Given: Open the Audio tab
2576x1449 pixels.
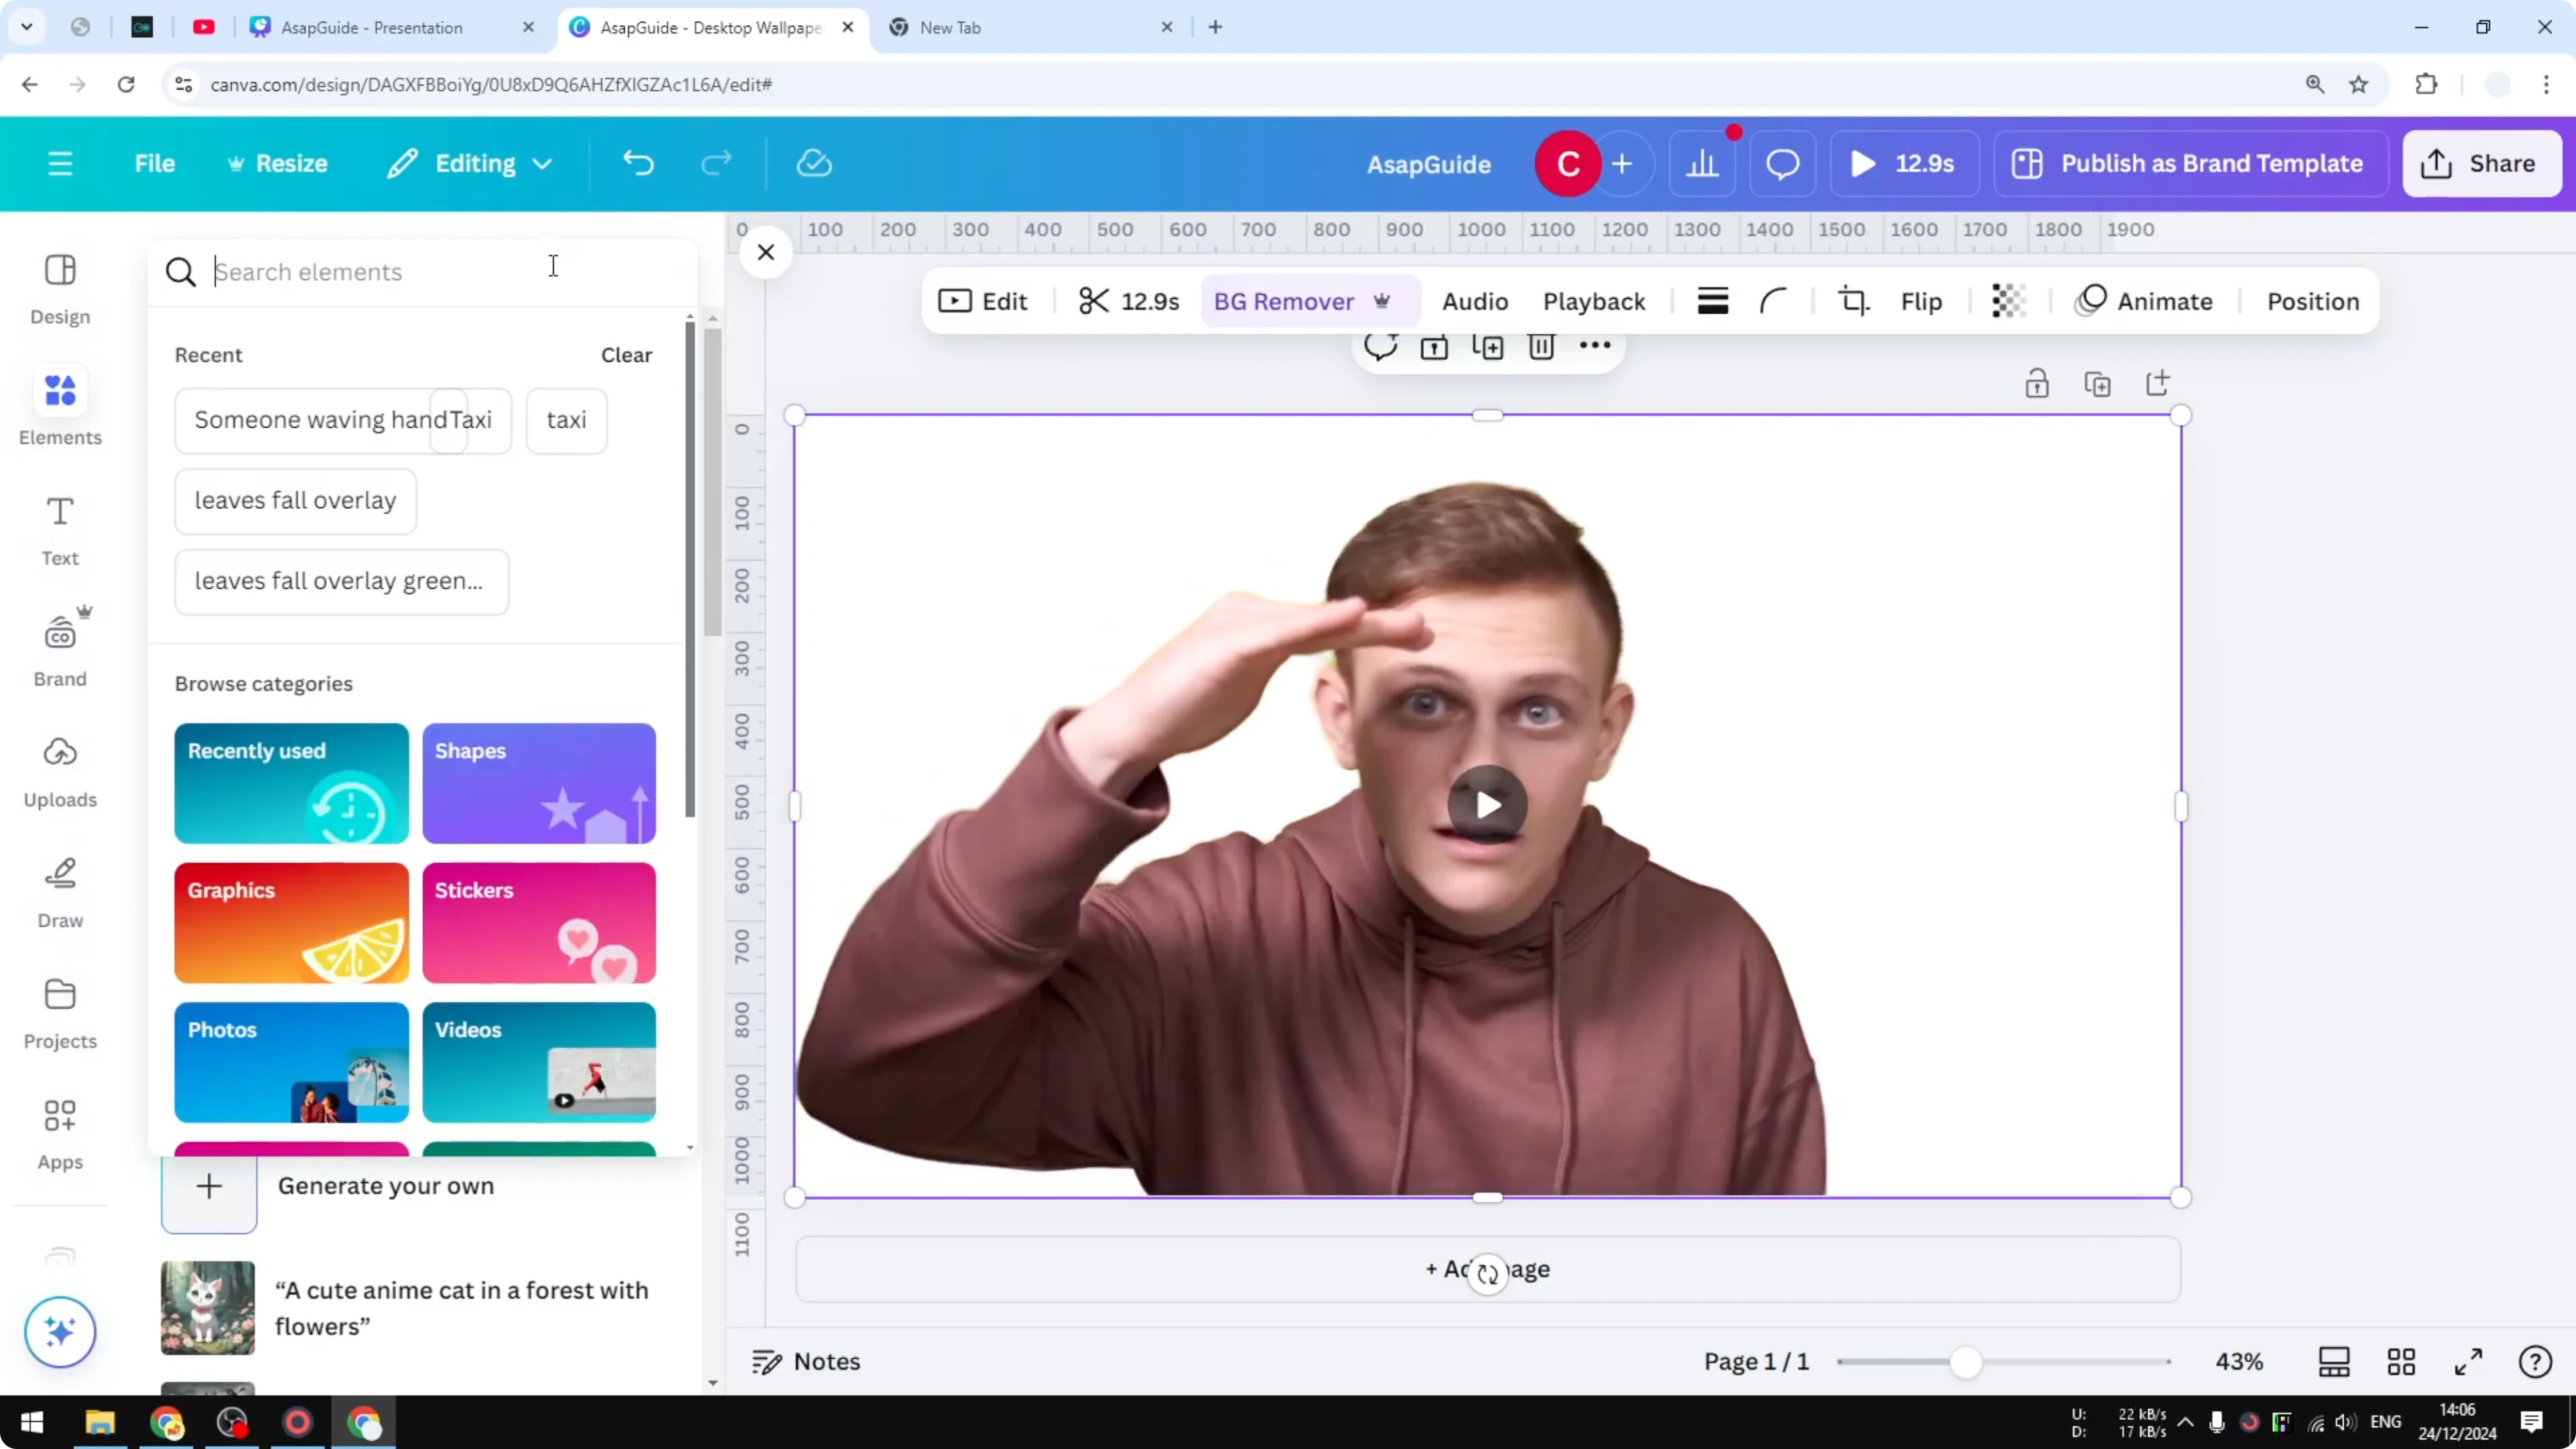Looking at the screenshot, I should click(1475, 301).
